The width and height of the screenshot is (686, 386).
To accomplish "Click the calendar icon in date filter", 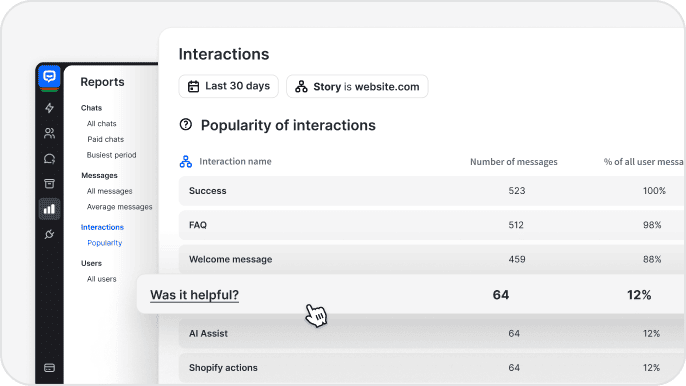I will click(193, 86).
